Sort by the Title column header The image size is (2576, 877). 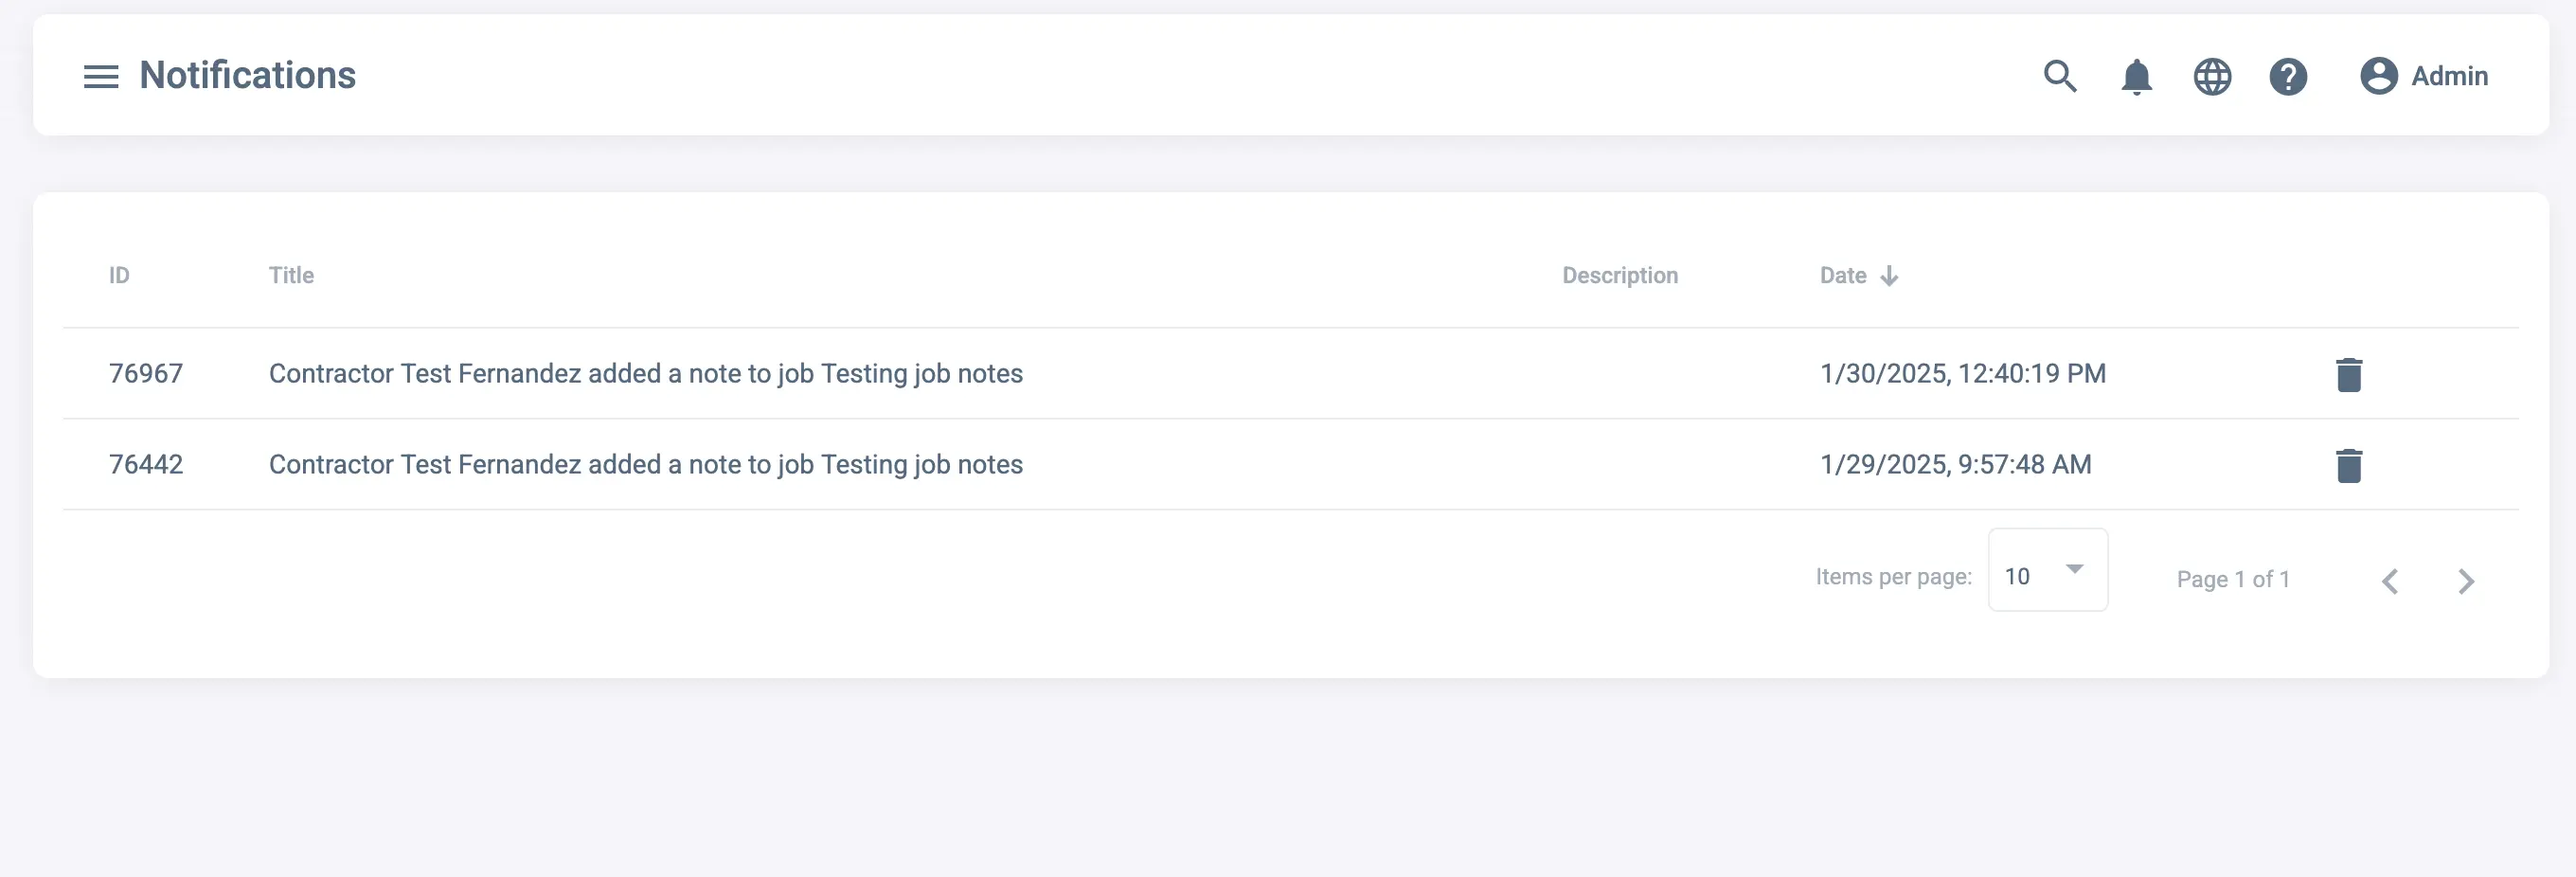[x=291, y=276]
